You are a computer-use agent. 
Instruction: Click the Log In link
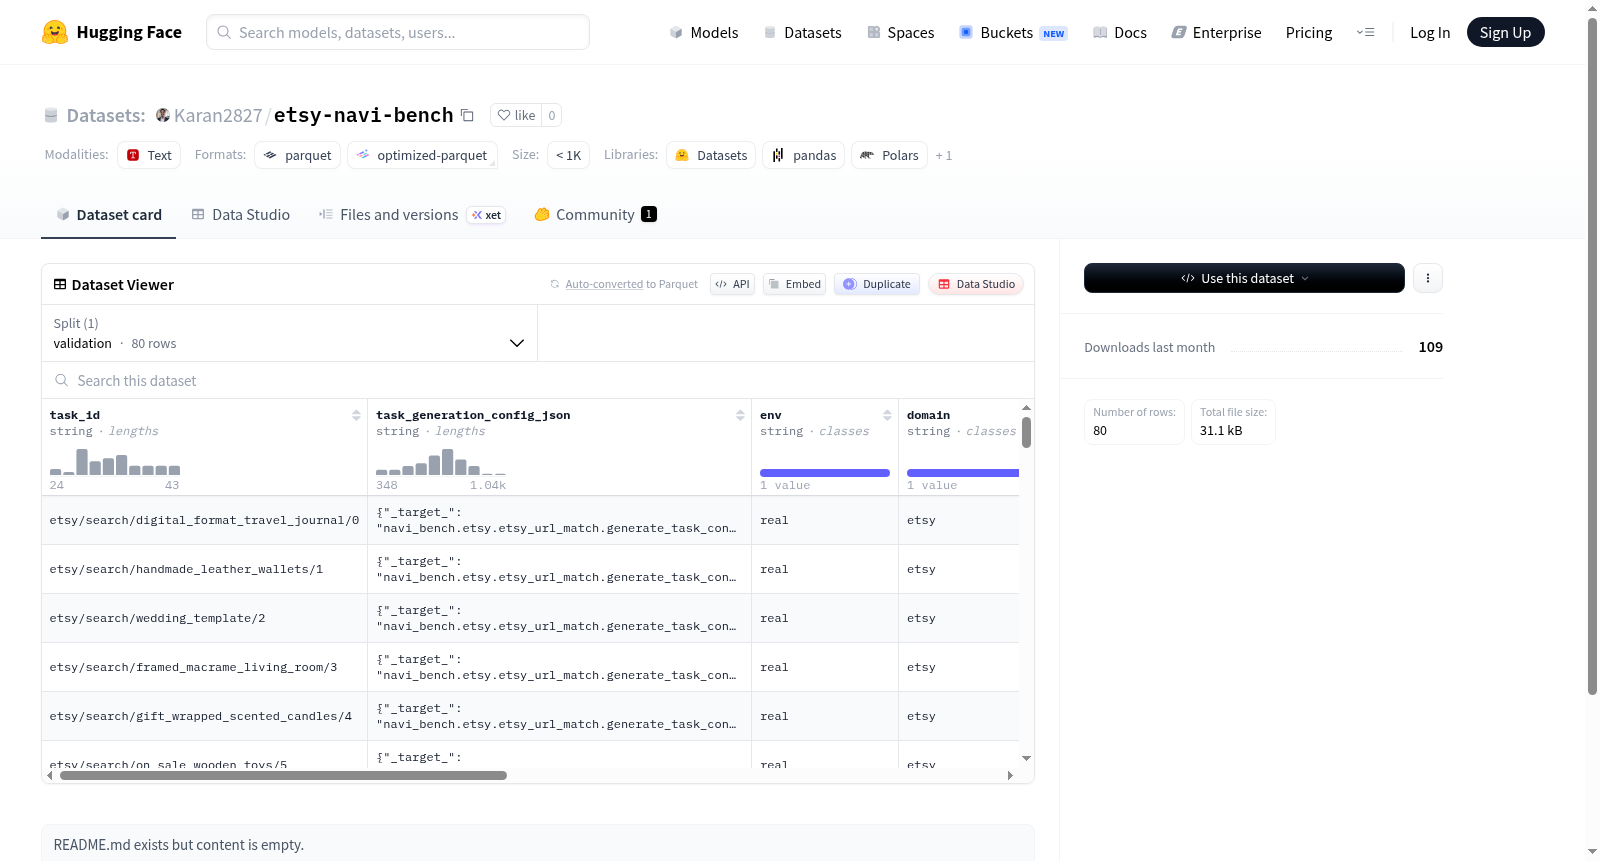pos(1430,32)
